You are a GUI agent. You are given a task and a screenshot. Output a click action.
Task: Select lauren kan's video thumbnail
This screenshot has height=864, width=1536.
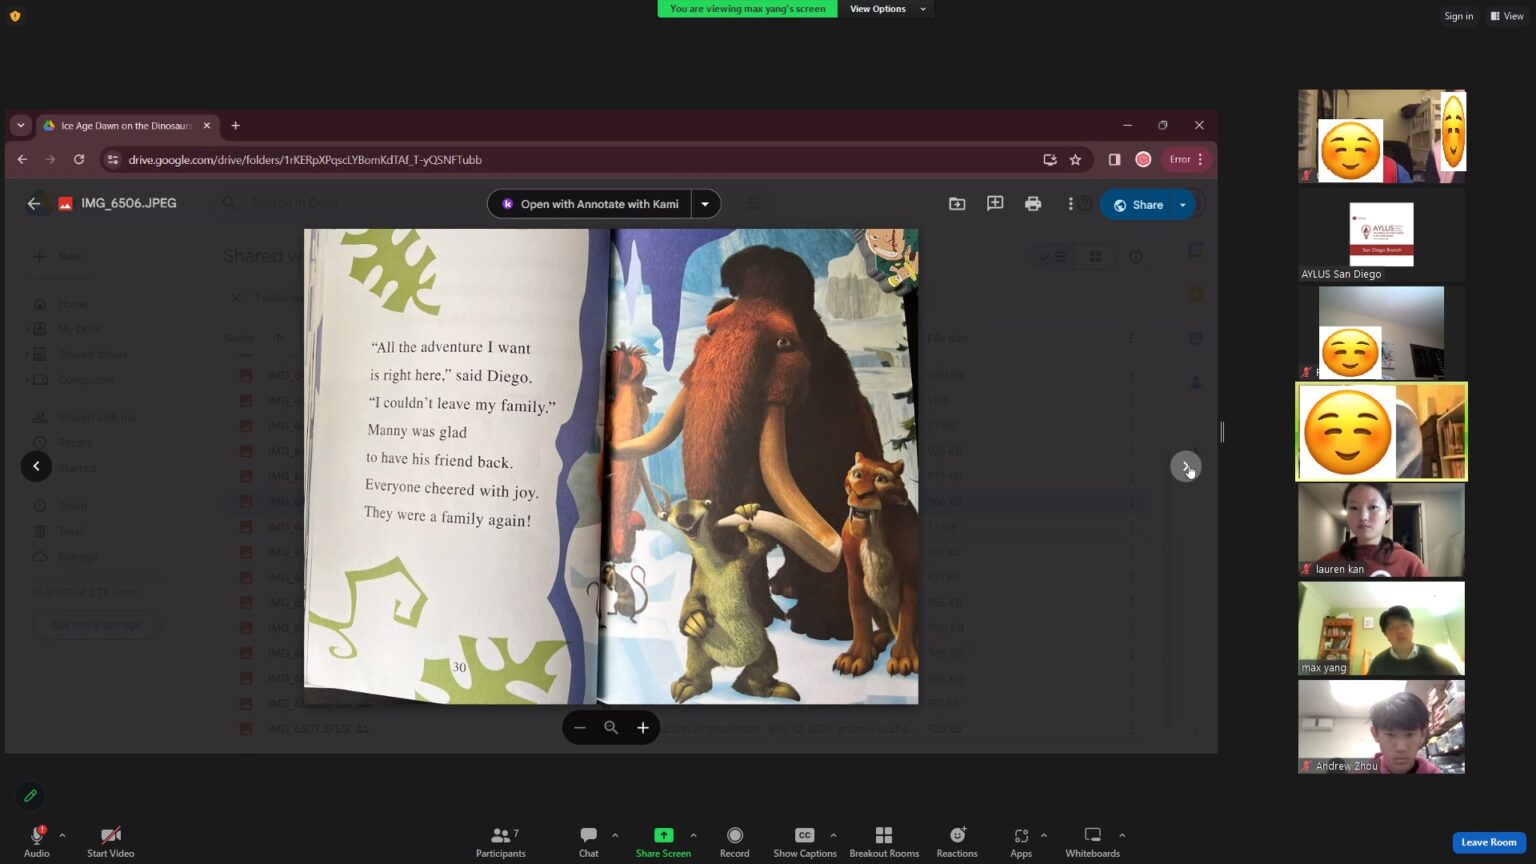coord(1381,530)
